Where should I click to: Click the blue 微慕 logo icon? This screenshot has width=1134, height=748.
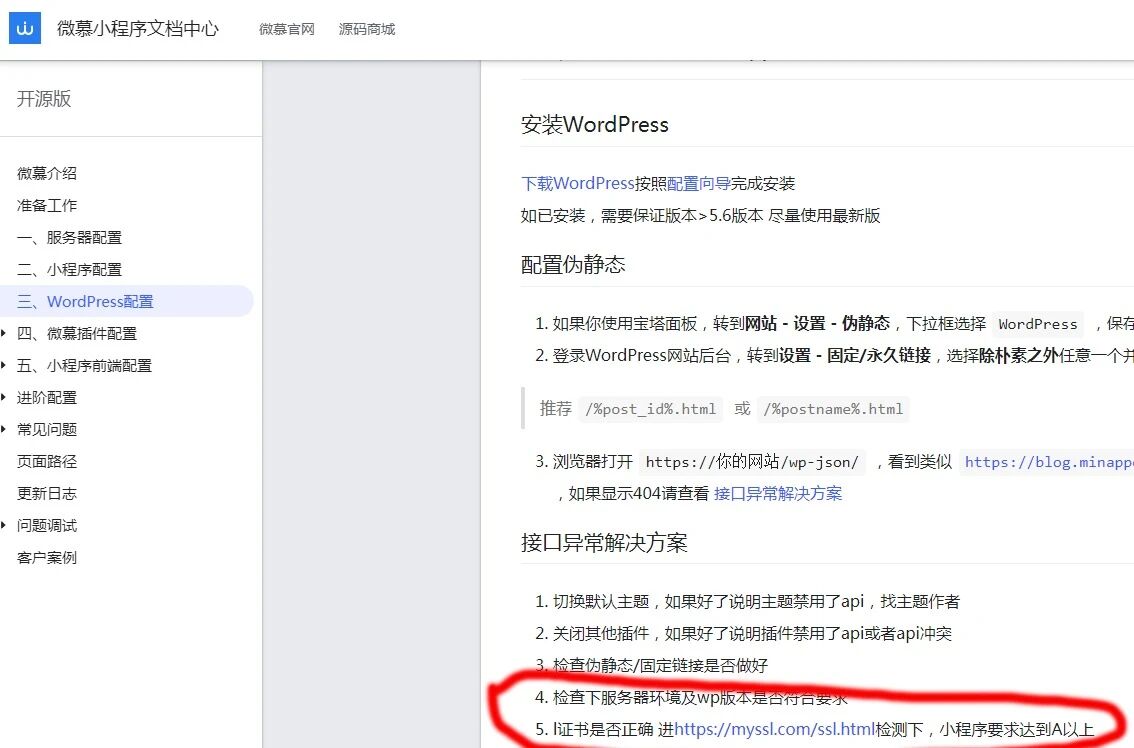tap(25, 28)
